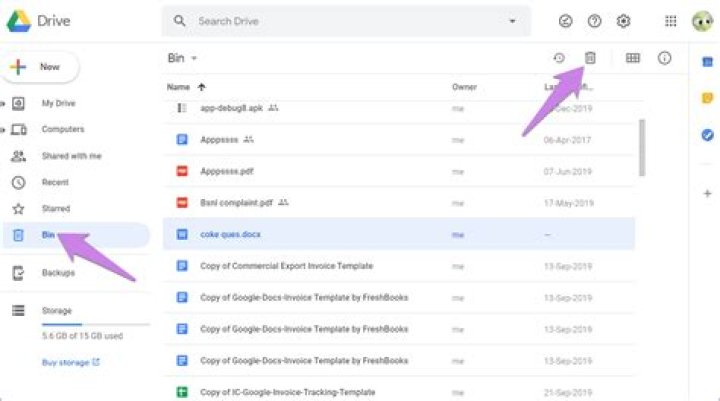This screenshot has height=401, width=720.
Task: Expand the Computers tree item
Action: pos(4,129)
